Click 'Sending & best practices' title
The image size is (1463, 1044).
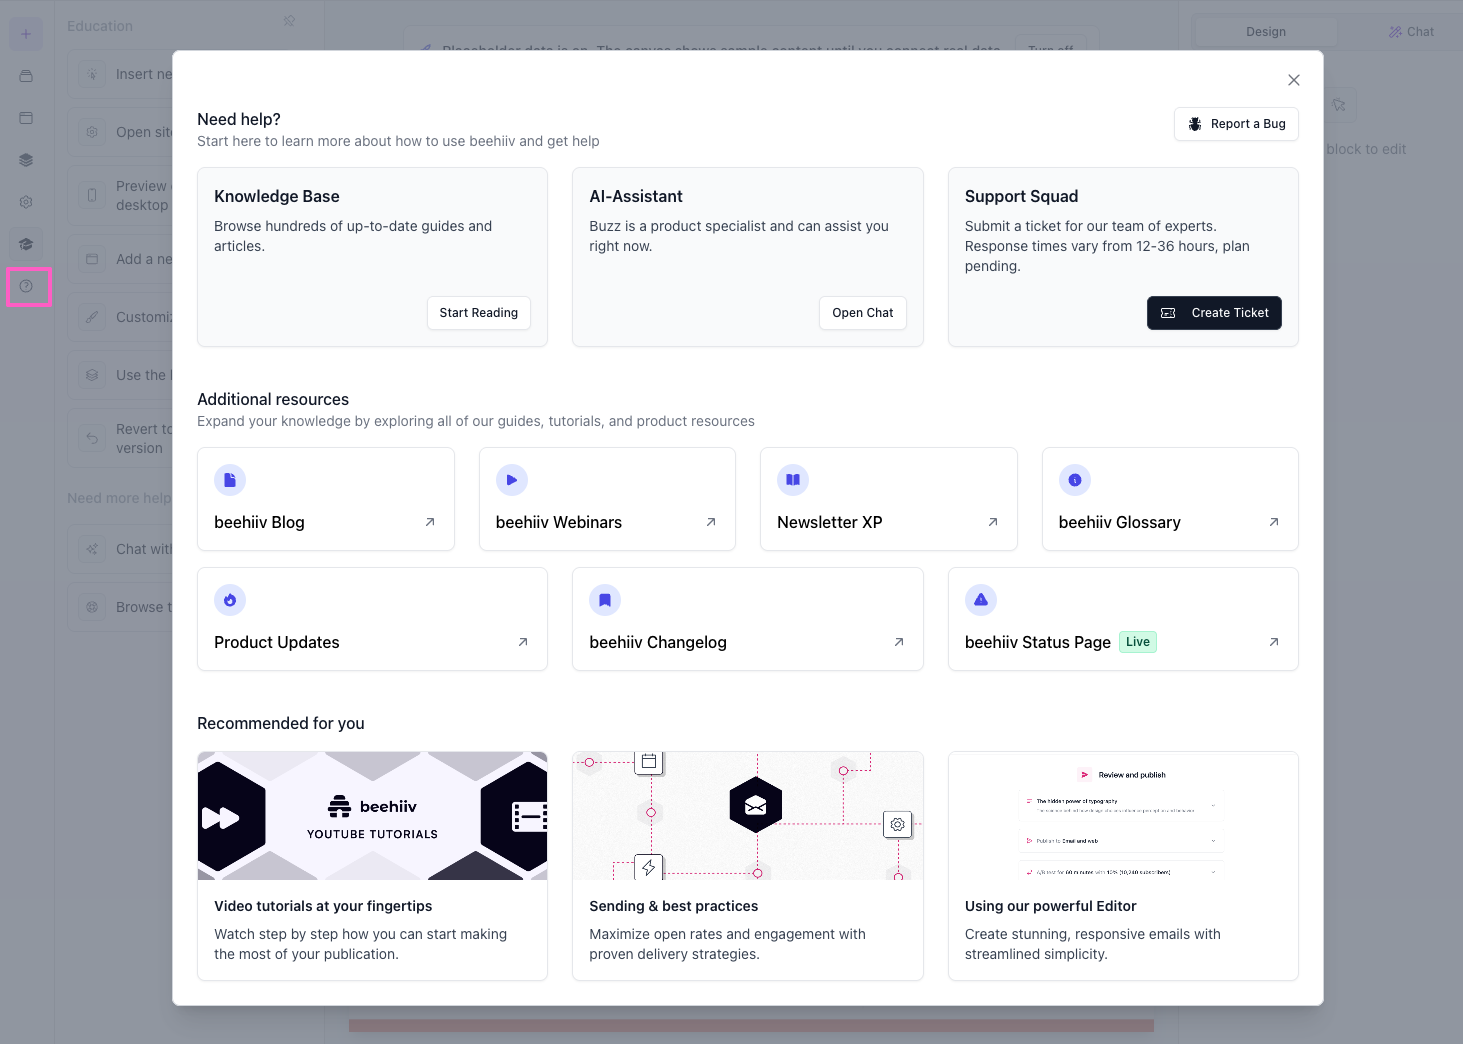tap(674, 906)
